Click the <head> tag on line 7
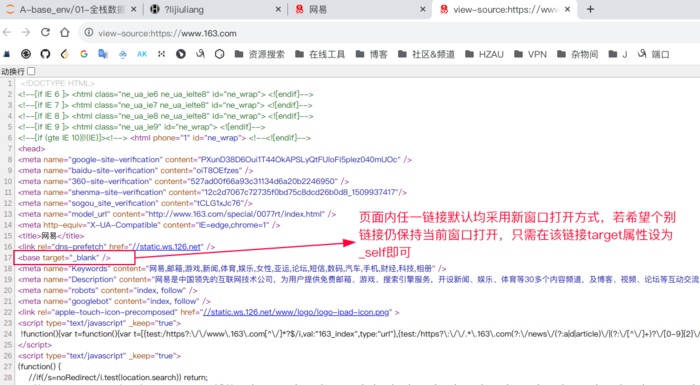The width and height of the screenshot is (700, 385). point(31,149)
